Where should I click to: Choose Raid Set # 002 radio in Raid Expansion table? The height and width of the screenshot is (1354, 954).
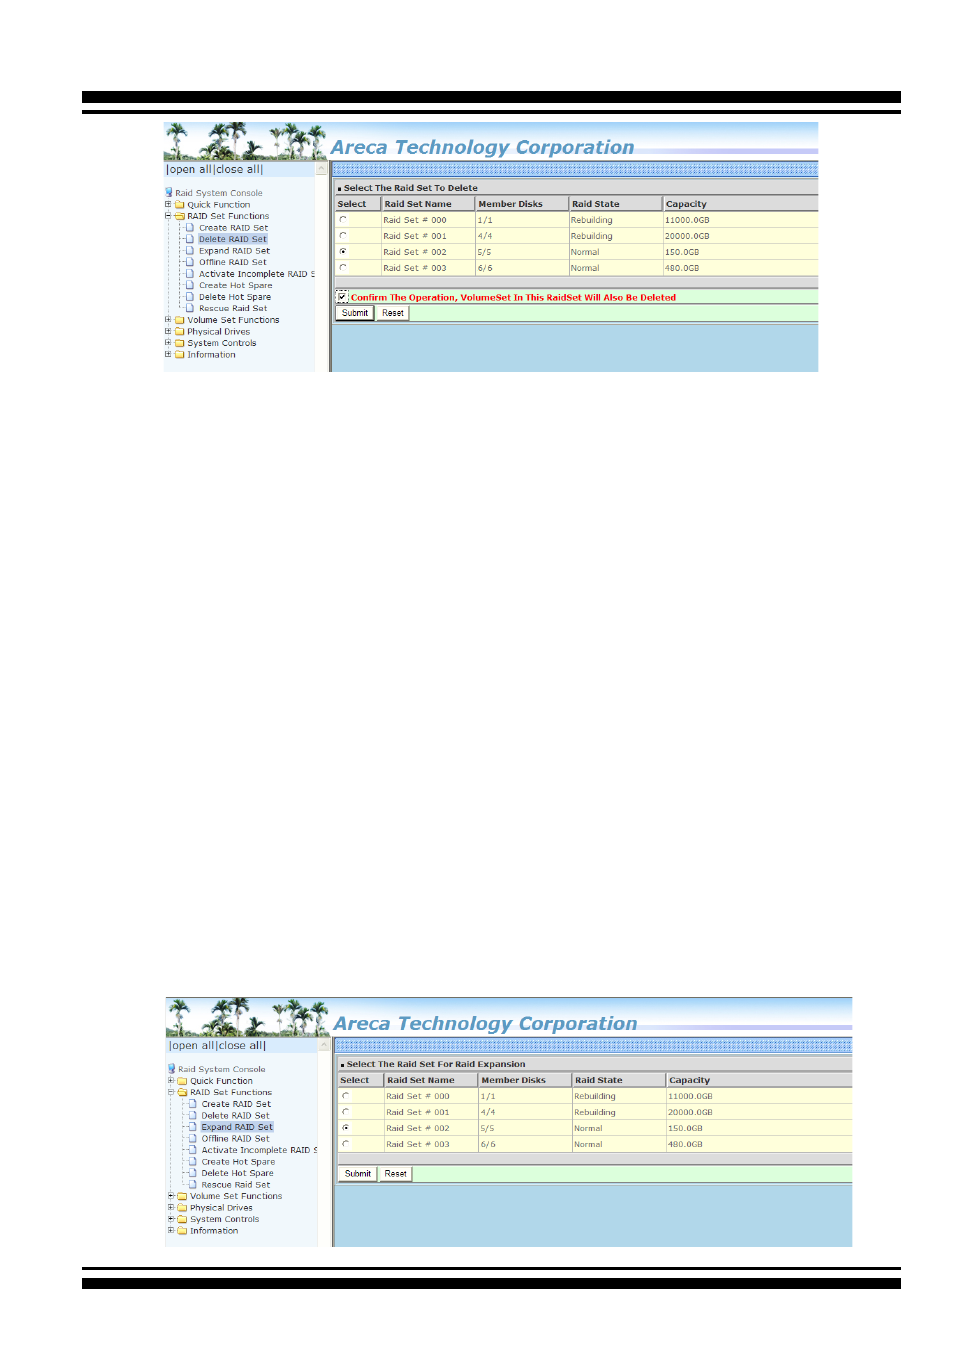click(346, 1128)
